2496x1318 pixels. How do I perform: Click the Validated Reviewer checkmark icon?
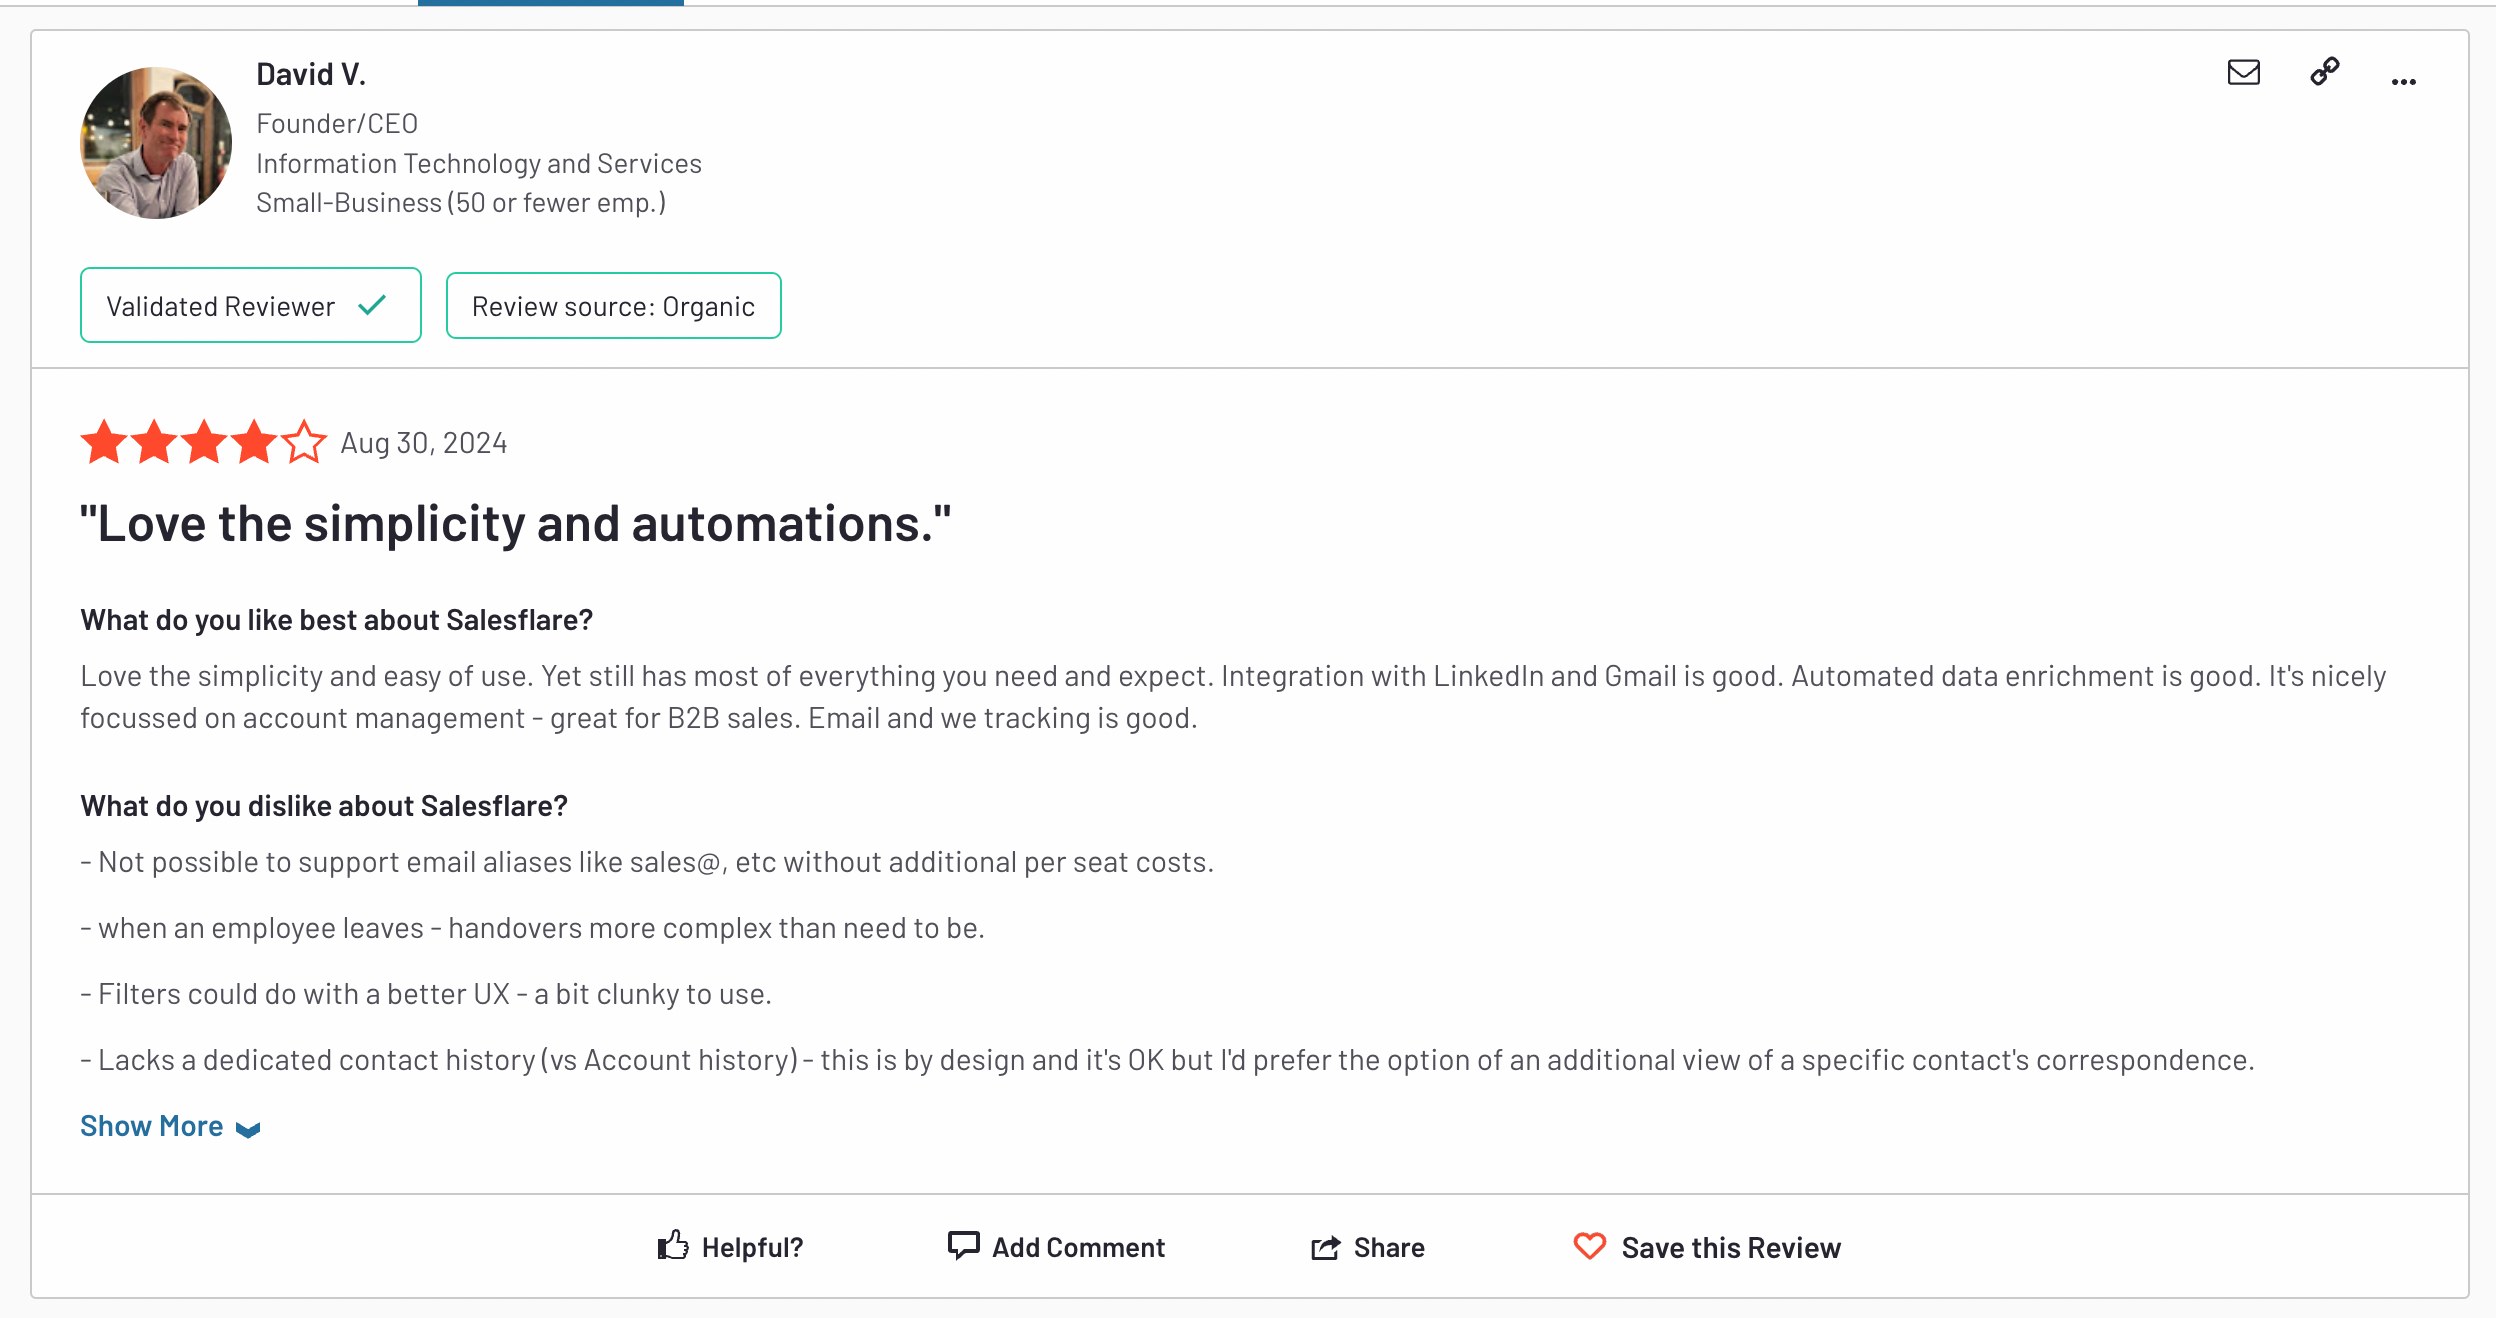click(x=372, y=305)
